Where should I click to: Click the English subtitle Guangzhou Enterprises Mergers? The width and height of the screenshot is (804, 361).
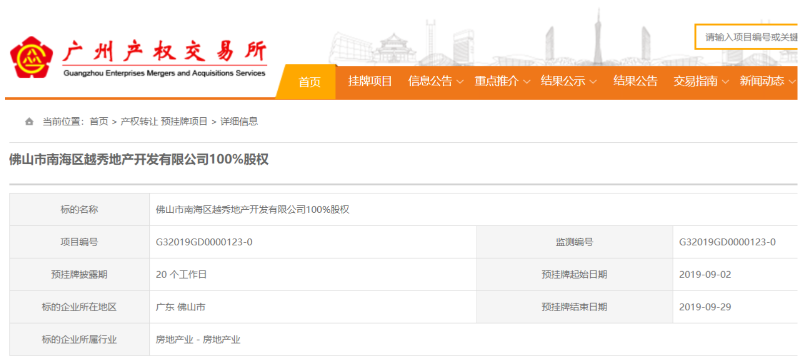click(164, 73)
